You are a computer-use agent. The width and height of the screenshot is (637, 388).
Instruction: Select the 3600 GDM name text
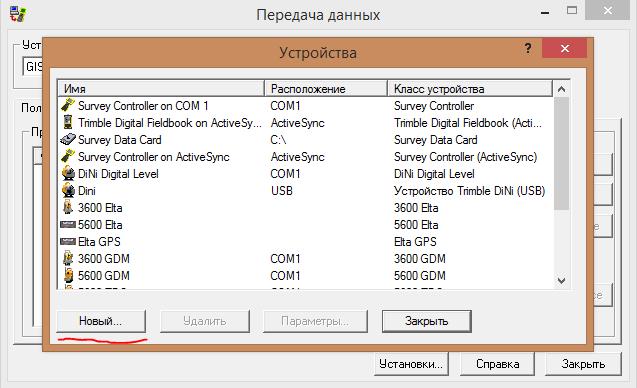pyautogui.click(x=104, y=259)
